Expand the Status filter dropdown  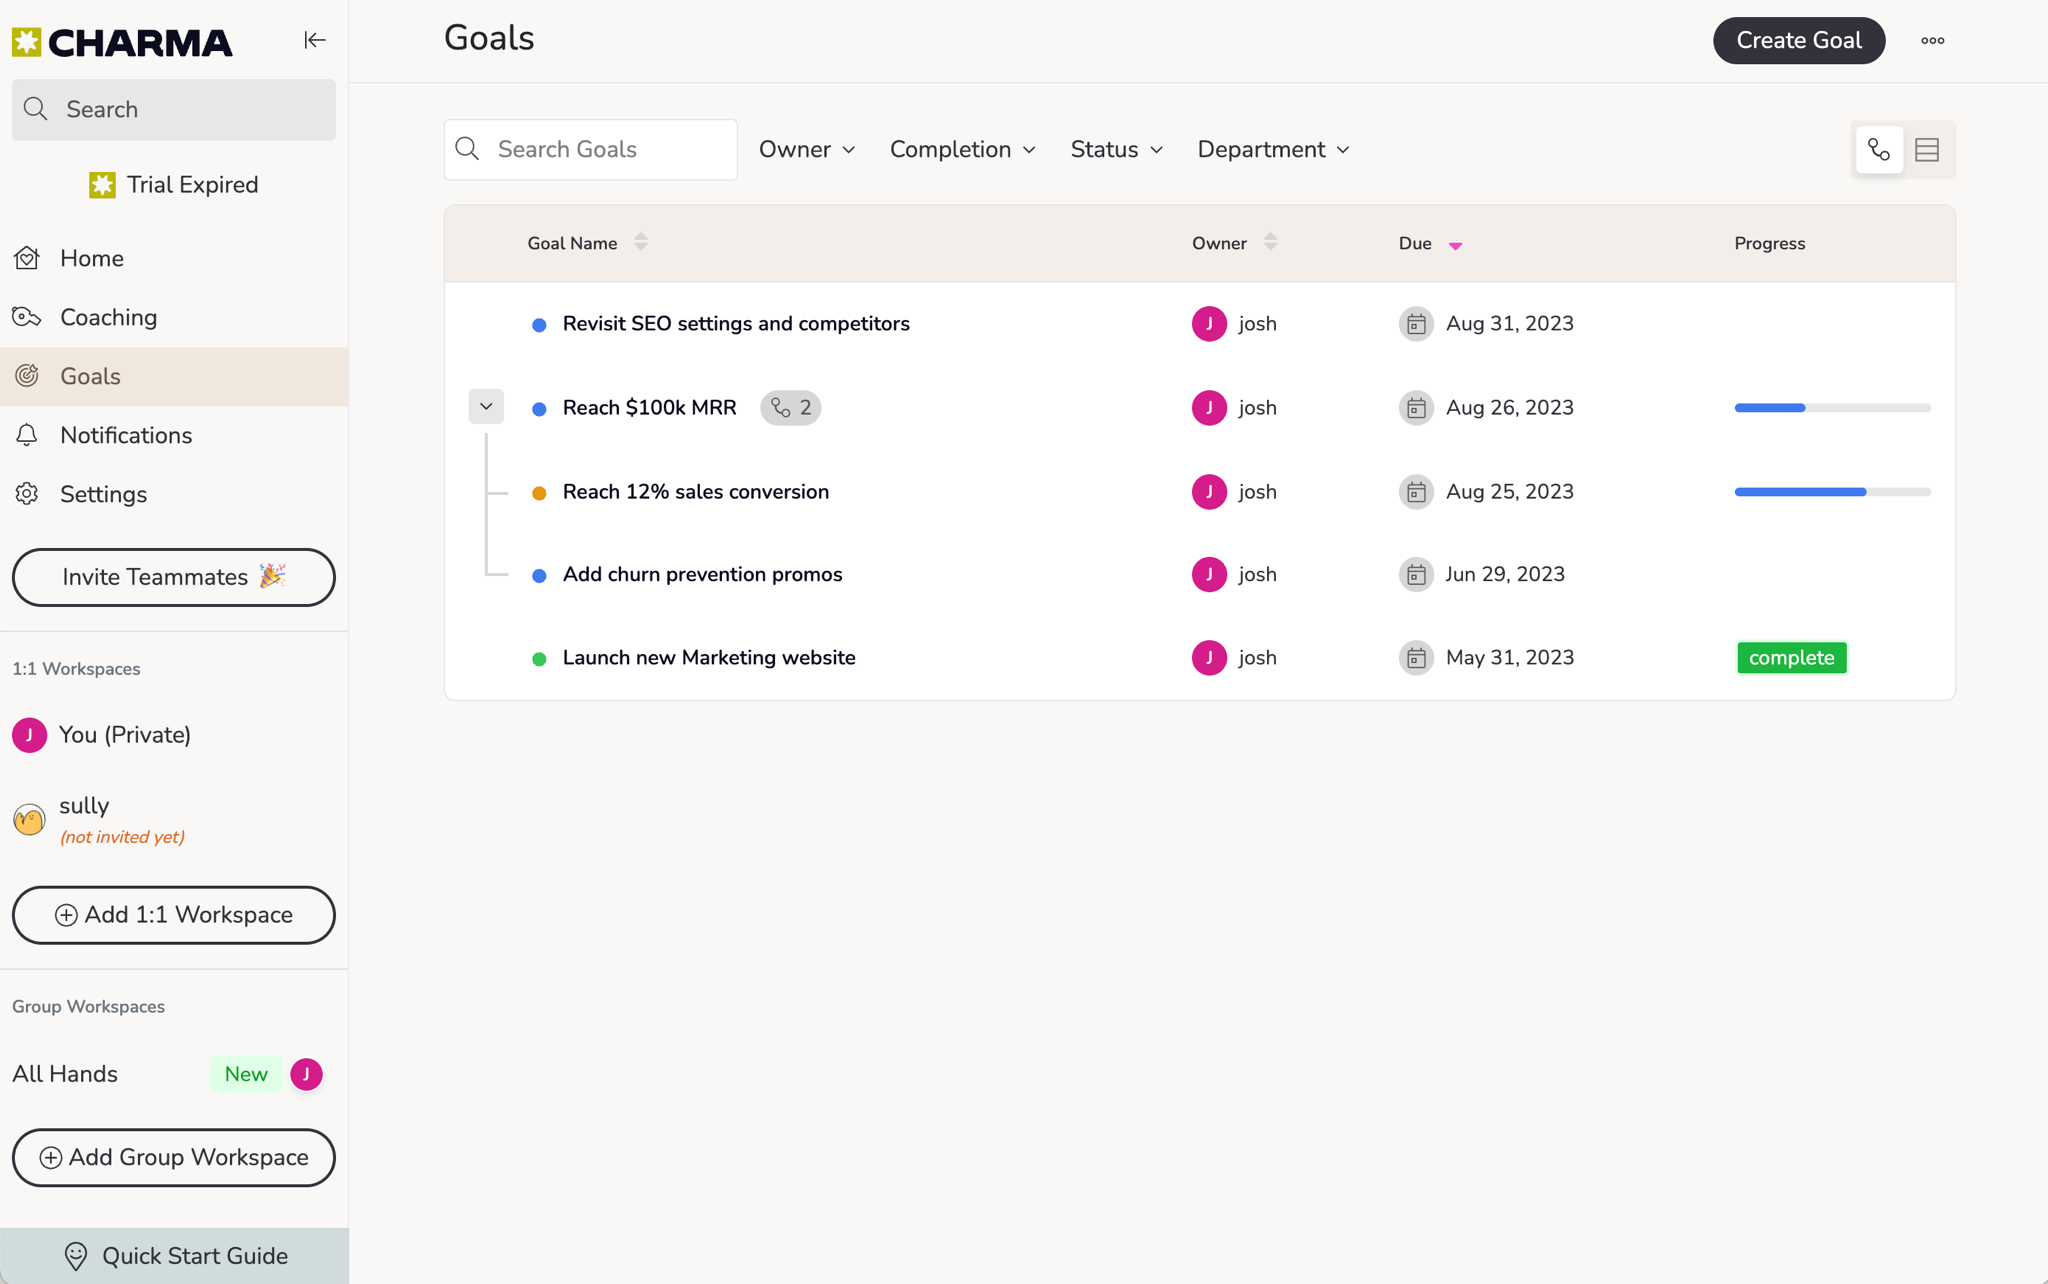tap(1116, 150)
